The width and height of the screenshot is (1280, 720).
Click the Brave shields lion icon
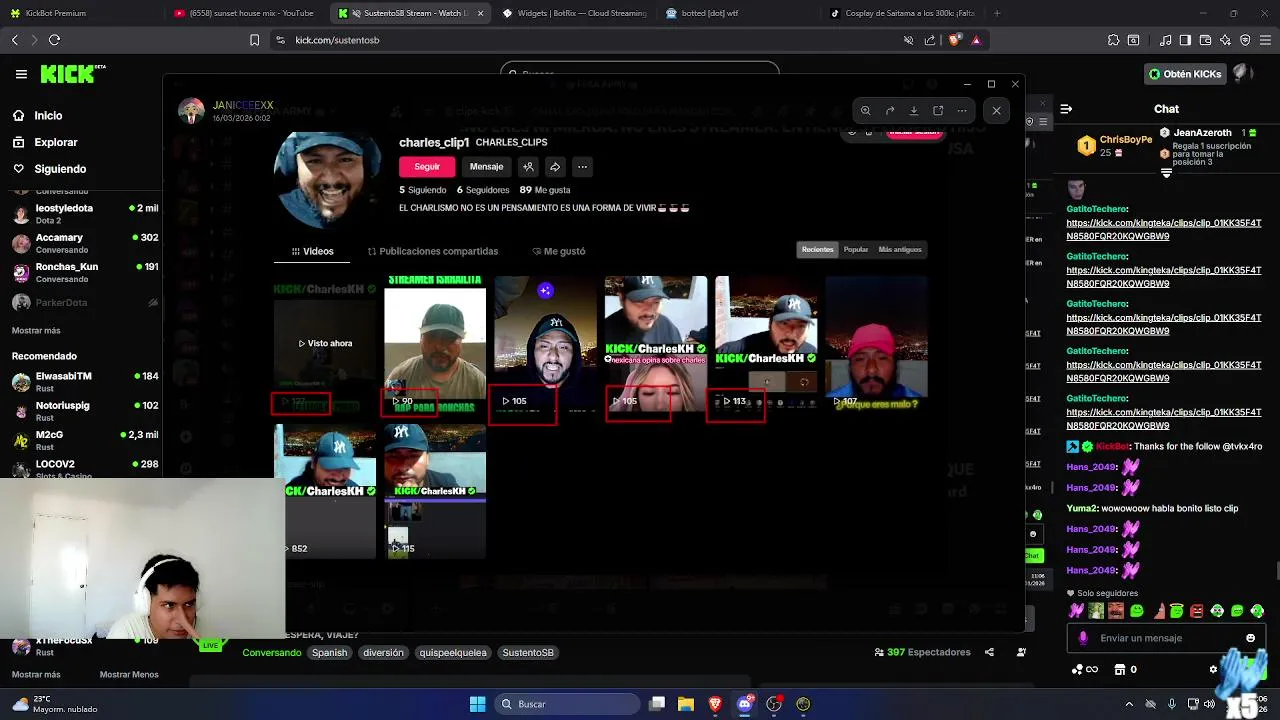coord(954,40)
